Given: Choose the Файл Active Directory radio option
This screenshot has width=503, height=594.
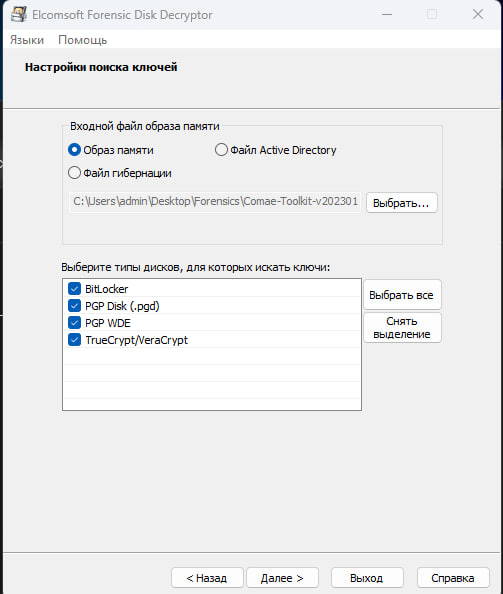Looking at the screenshot, I should (x=221, y=150).
